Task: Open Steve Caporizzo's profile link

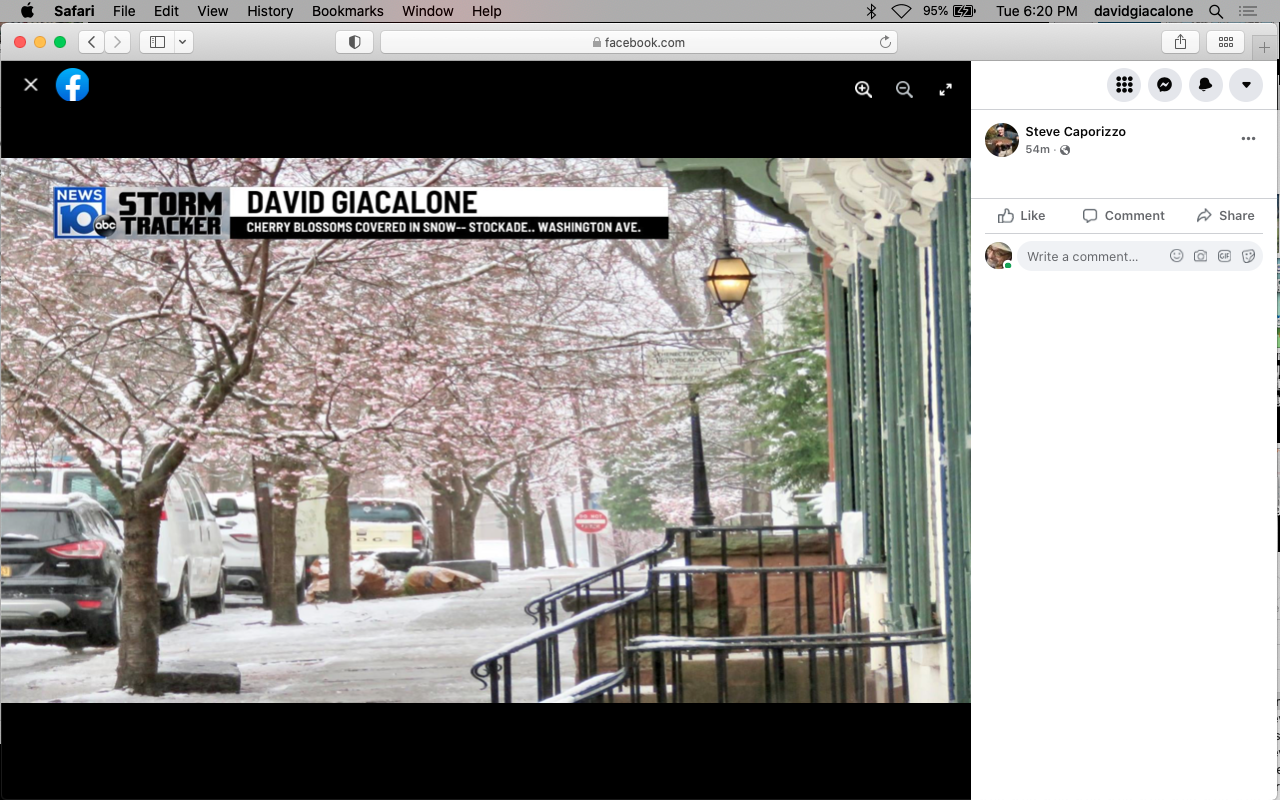Action: 1075,131
